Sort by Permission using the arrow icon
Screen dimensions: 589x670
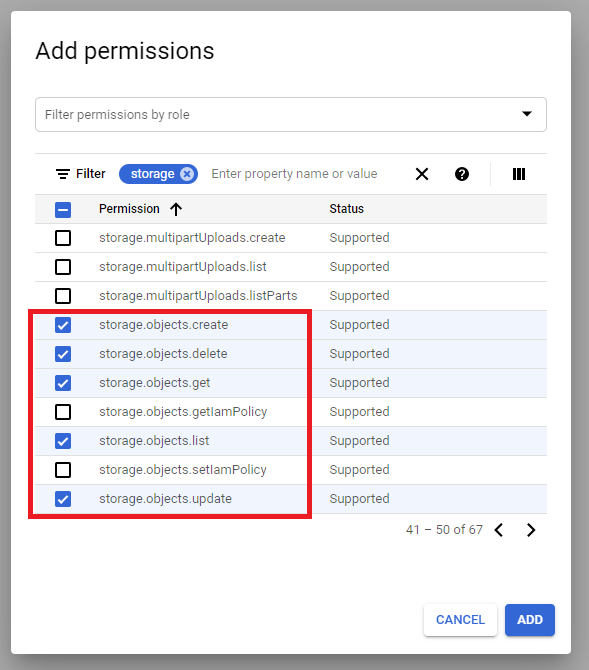coord(176,209)
